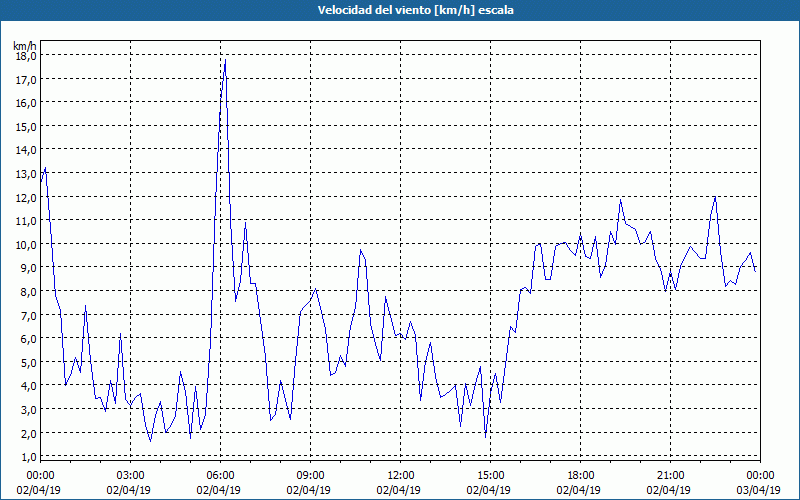The image size is (800, 500).
Task: Click the '1,0' y-axis label
Action: (x=28, y=457)
